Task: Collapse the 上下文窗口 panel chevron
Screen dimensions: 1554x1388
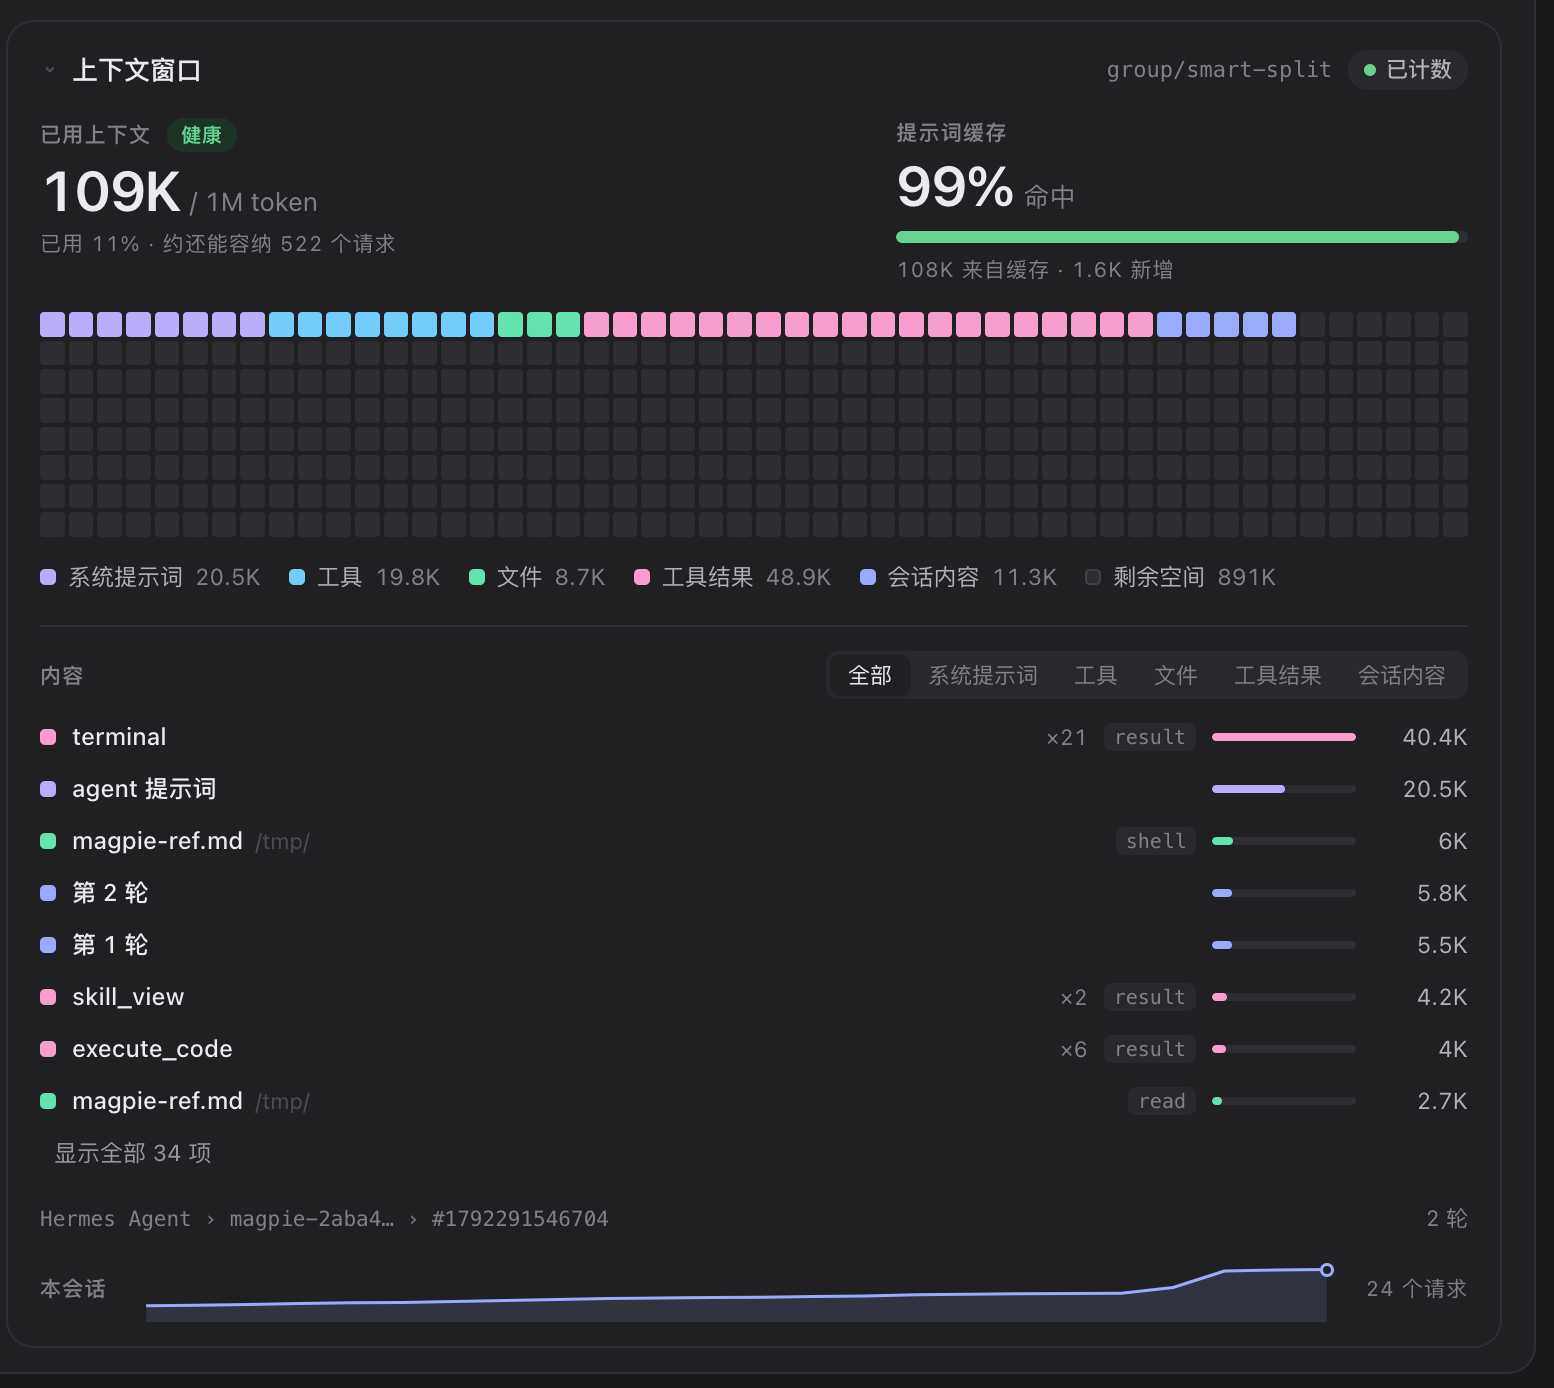Action: (x=49, y=70)
